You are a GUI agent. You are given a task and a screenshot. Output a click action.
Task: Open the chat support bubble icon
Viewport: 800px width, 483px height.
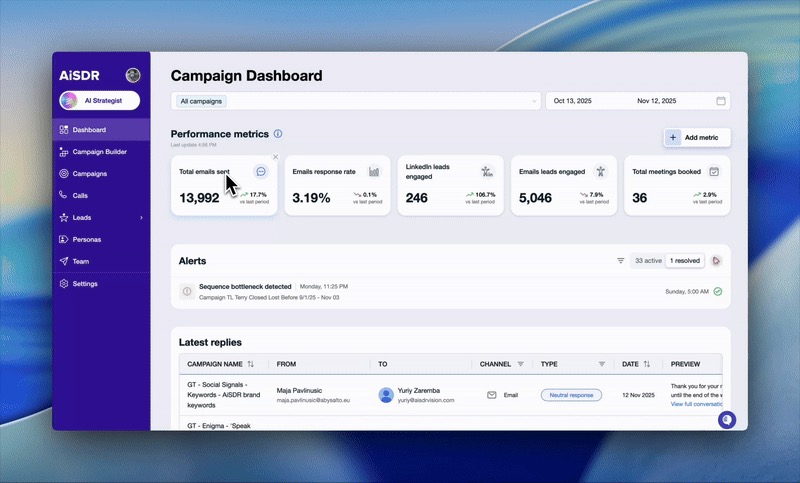tap(726, 420)
